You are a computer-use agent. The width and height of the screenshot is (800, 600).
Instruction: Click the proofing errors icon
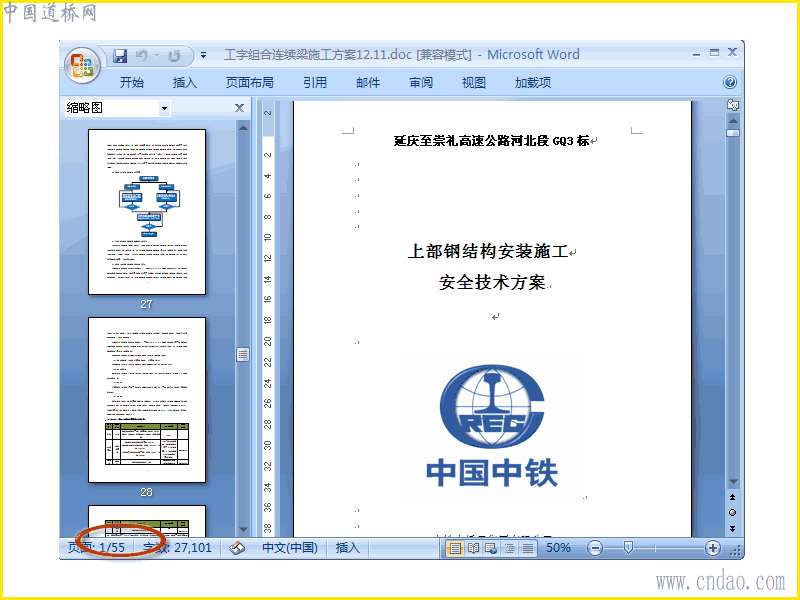pos(237,548)
